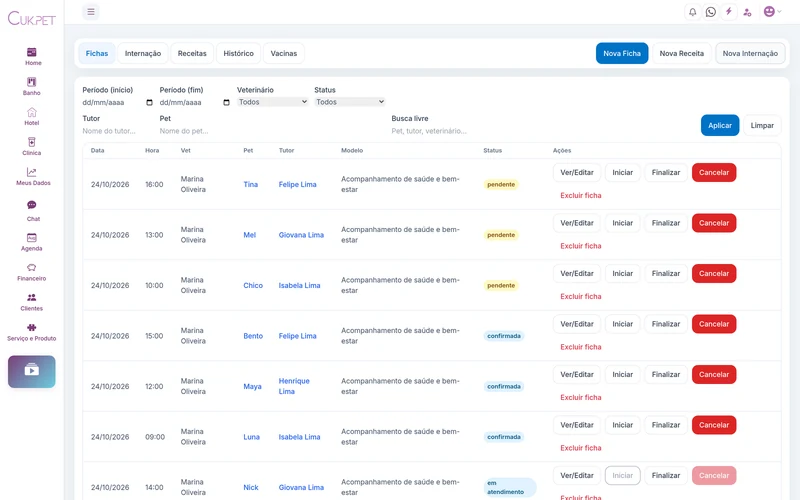The width and height of the screenshot is (800, 500).
Task: Click the lightning bolt quick actions icon
Action: click(x=729, y=12)
